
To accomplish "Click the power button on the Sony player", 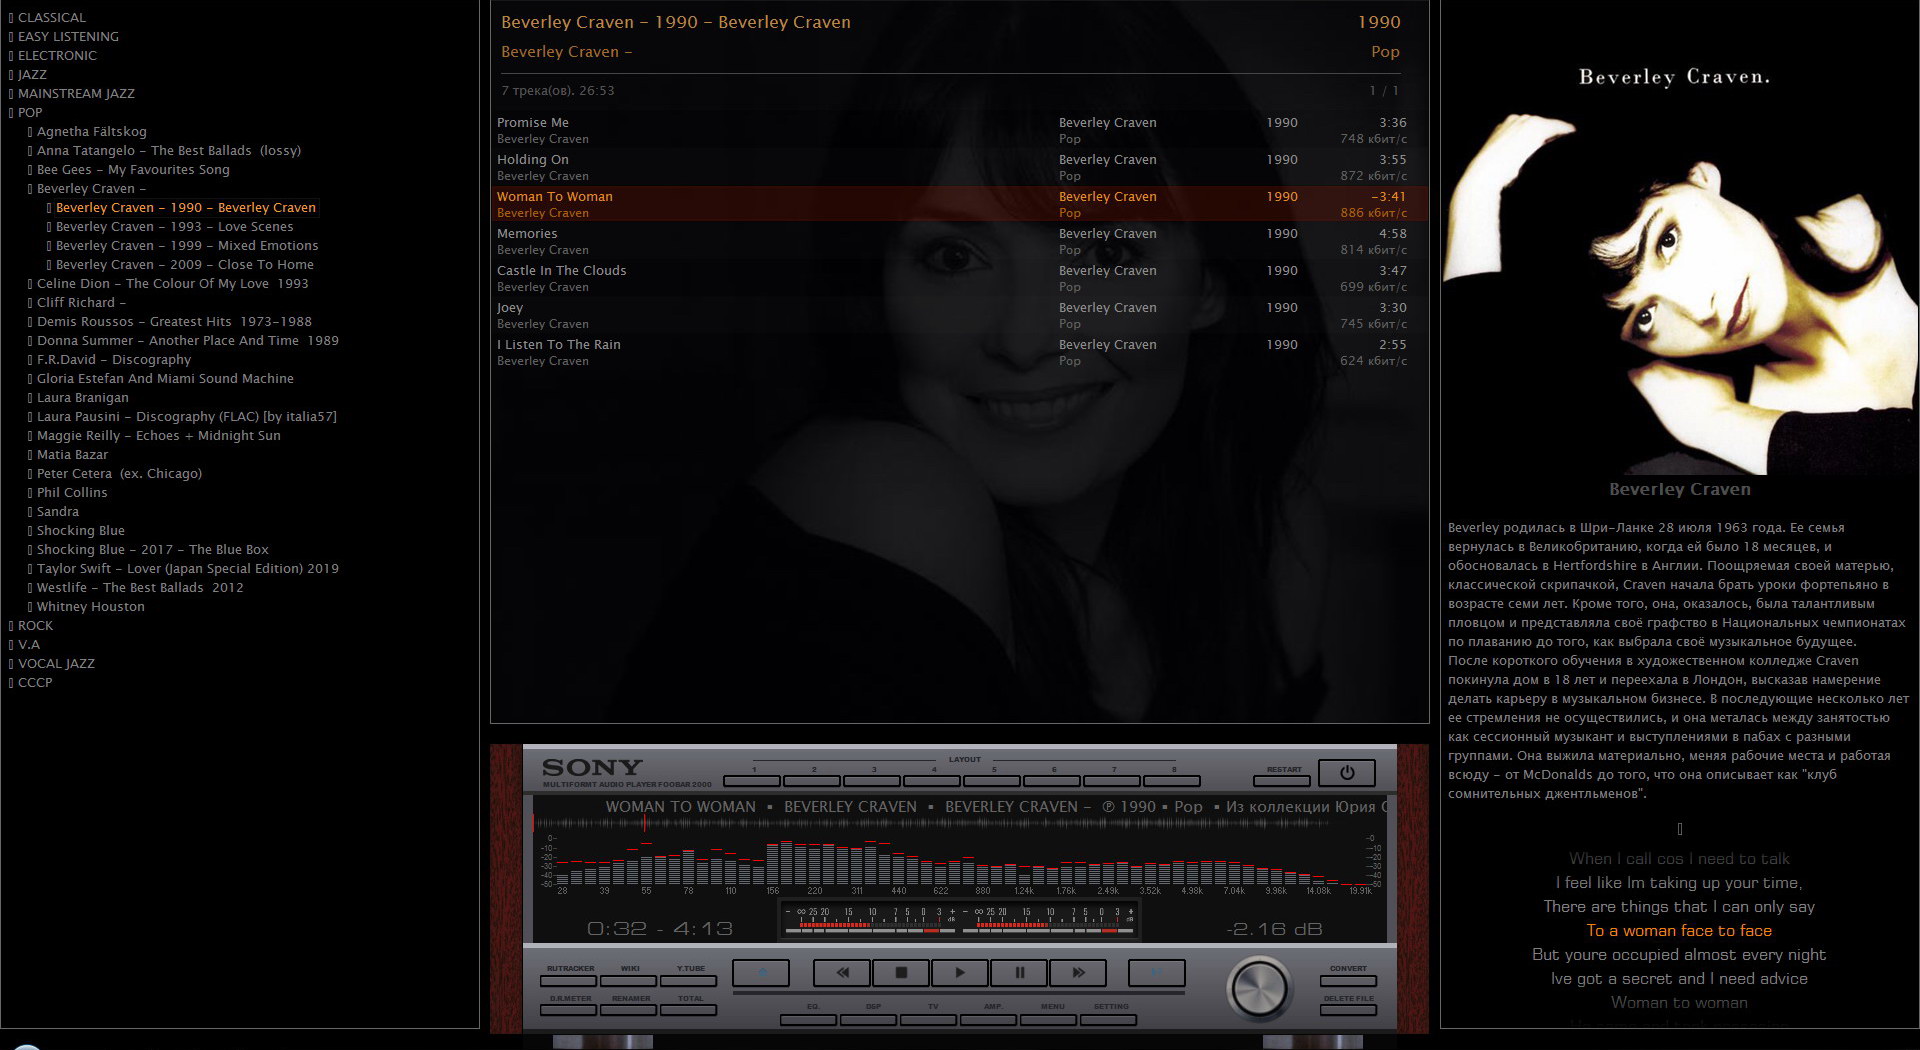I will (x=1346, y=772).
